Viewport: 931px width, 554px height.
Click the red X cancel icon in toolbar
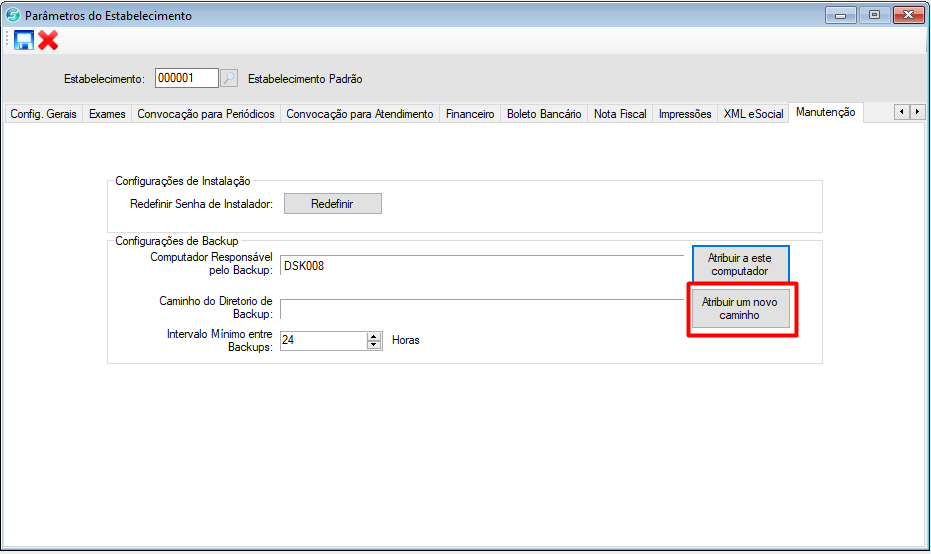[x=48, y=40]
